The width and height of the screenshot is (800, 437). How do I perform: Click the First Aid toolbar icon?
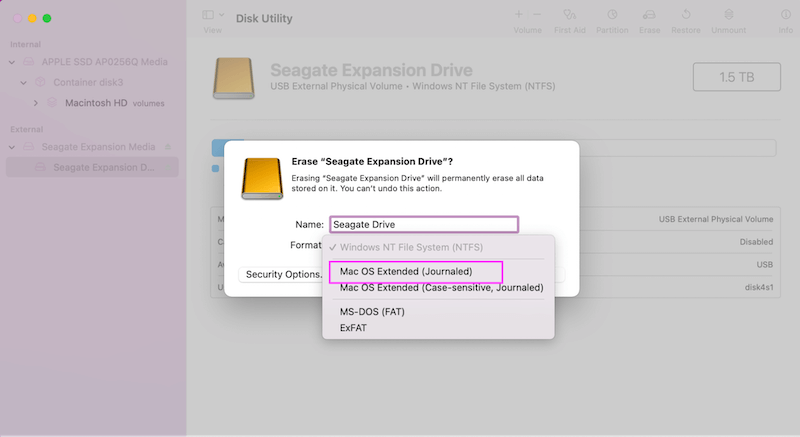point(569,15)
